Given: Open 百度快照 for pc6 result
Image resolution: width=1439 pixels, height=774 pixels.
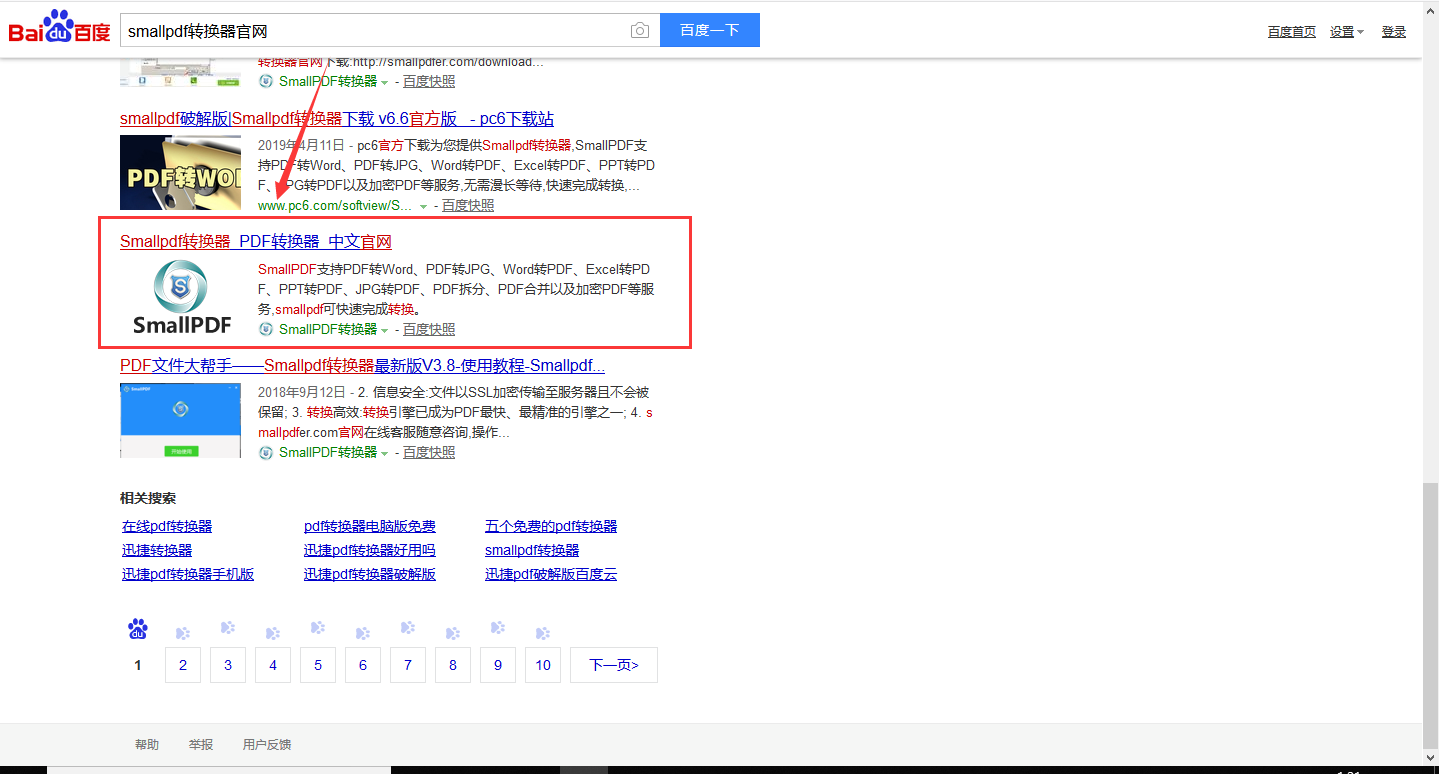Looking at the screenshot, I should click(468, 205).
